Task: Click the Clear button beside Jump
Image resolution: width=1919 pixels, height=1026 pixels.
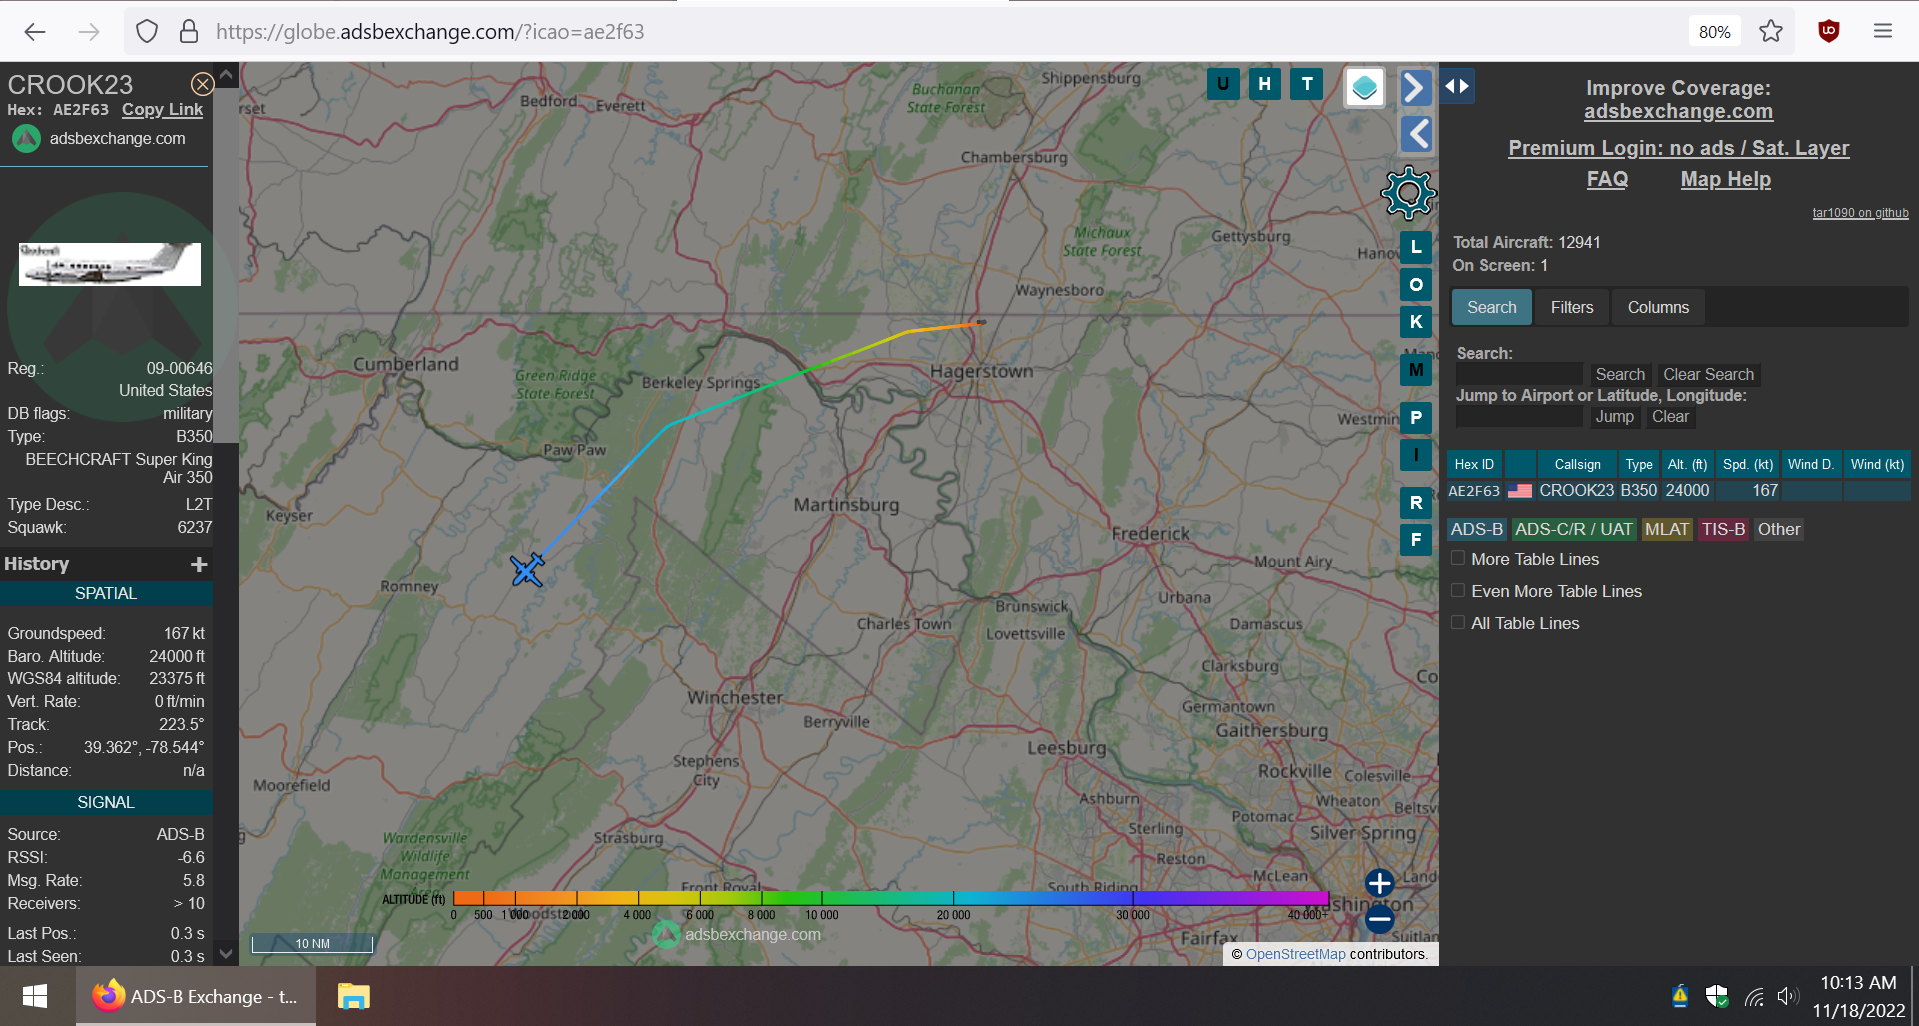Action: pyautogui.click(x=1670, y=416)
